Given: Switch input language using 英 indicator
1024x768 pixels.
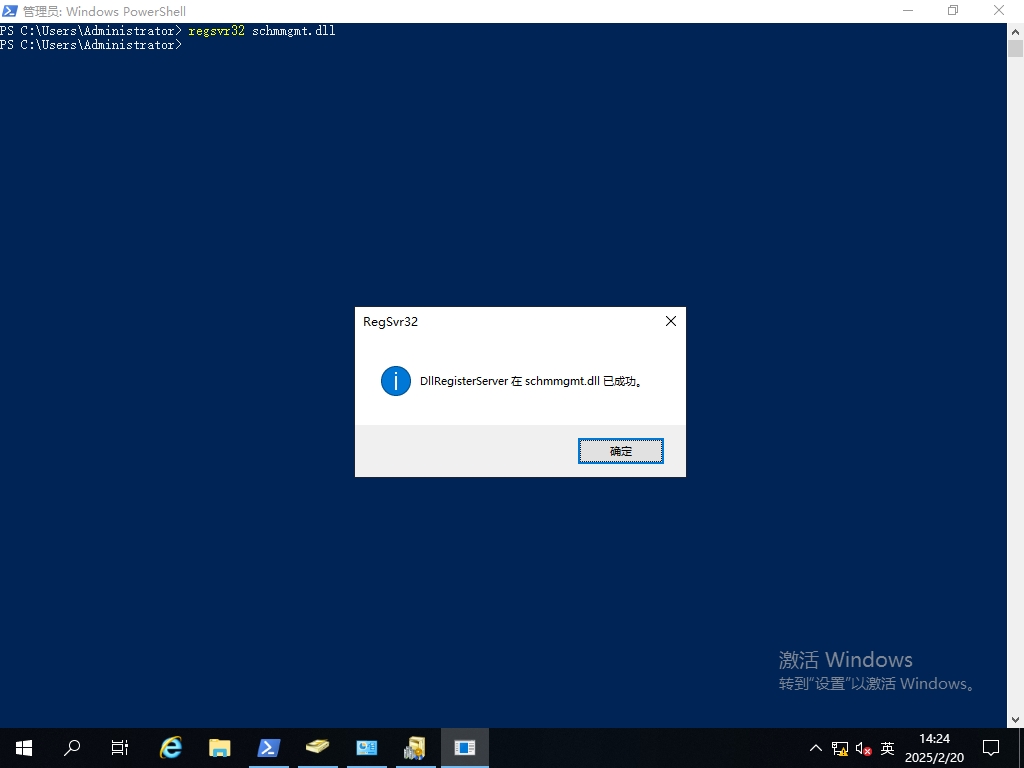Looking at the screenshot, I should [887, 748].
